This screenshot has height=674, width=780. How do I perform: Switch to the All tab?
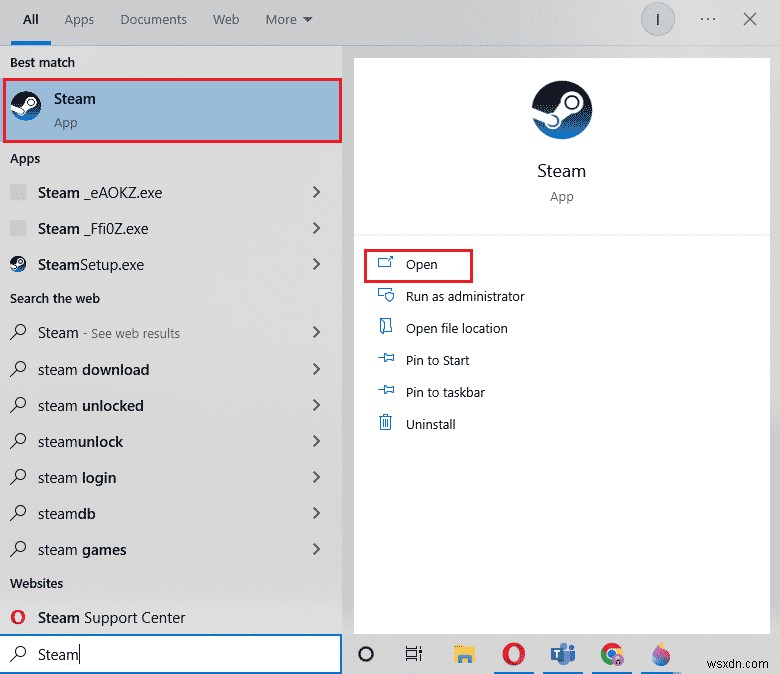click(30, 20)
